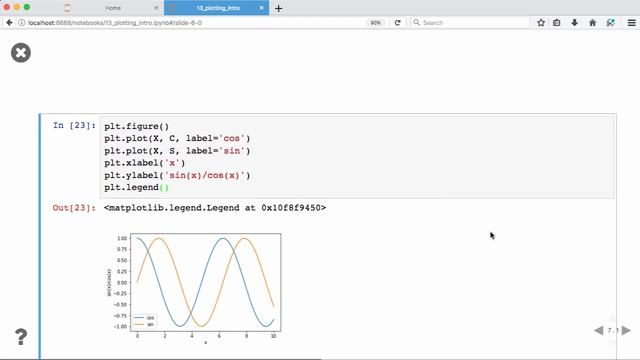Click the toolbar extension icon beside home
640x360 pixels.
pyautogui.click(x=611, y=23)
